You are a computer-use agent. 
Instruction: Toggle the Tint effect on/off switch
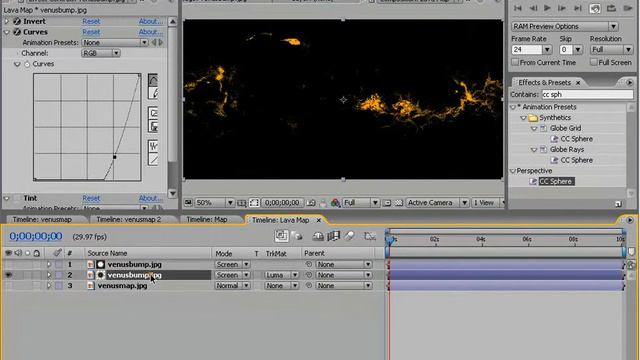pos(17,198)
